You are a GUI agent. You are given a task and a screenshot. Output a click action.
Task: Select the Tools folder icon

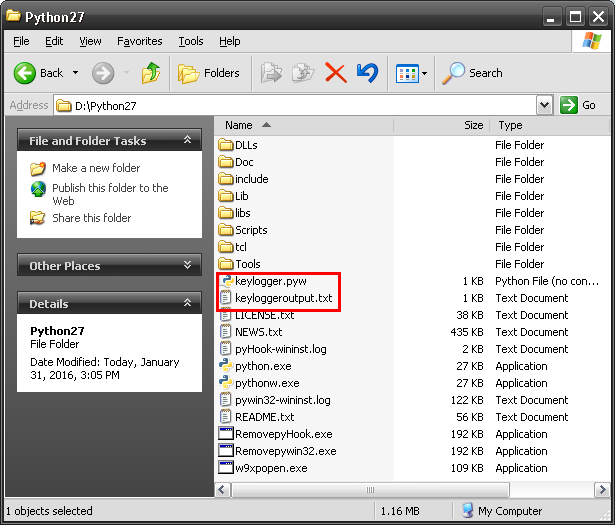click(x=226, y=263)
